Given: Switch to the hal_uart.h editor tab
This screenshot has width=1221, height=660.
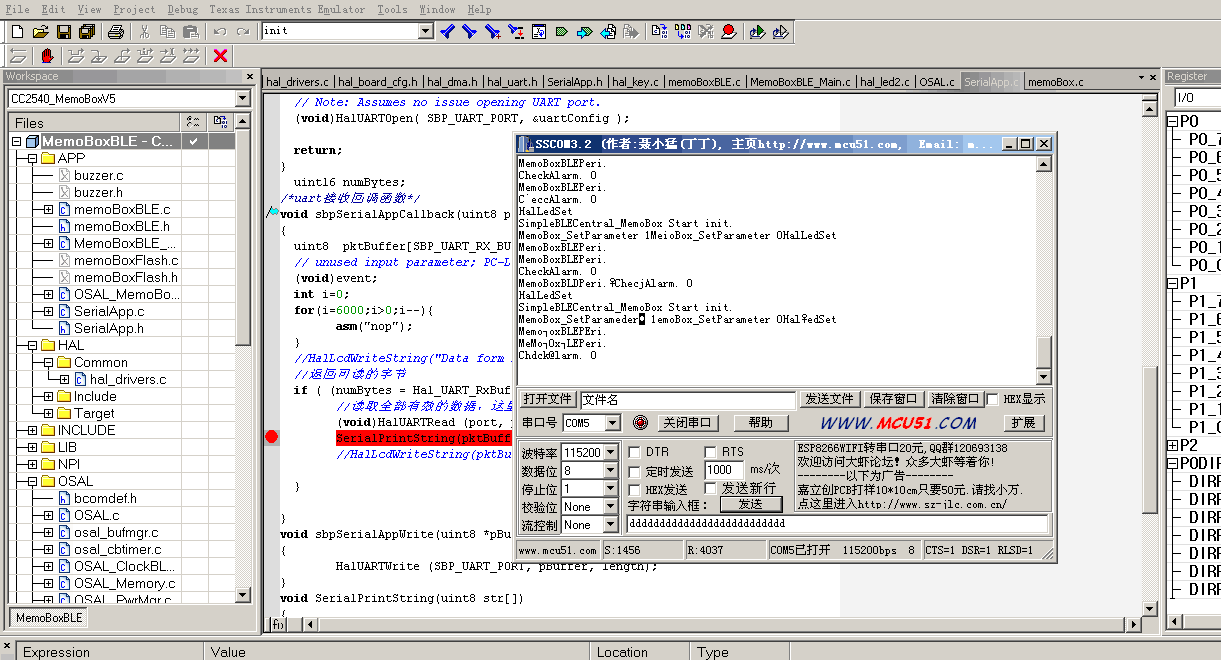Looking at the screenshot, I should pos(514,82).
